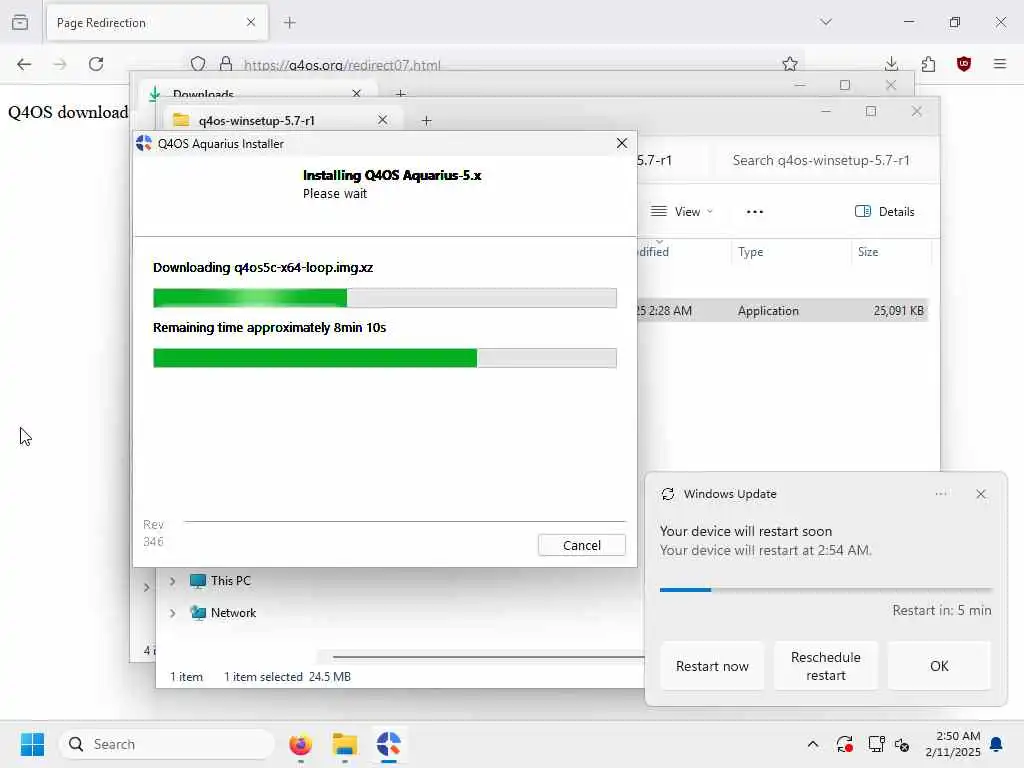Viewport: 1024px width, 768px height.
Task: Dismiss the Windows Update notification
Action: pyautogui.click(x=981, y=494)
